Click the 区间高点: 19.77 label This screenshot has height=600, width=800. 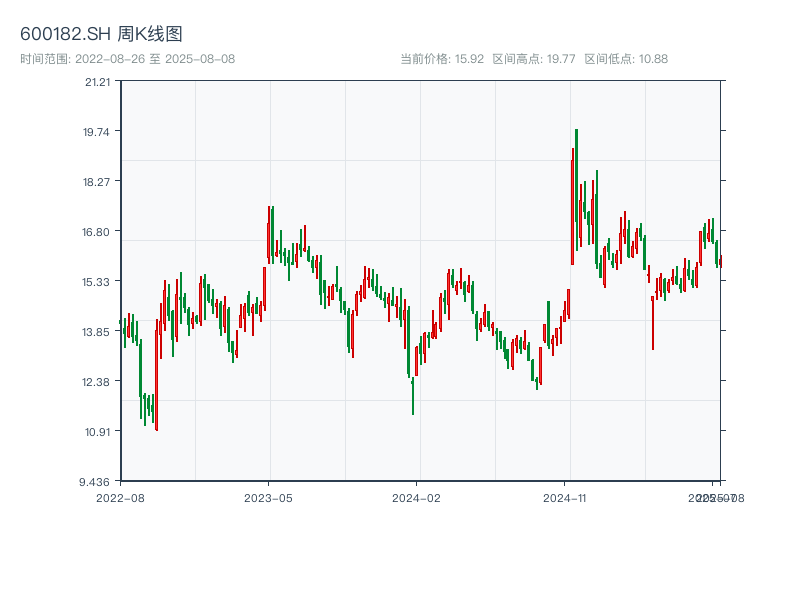pyautogui.click(x=534, y=59)
